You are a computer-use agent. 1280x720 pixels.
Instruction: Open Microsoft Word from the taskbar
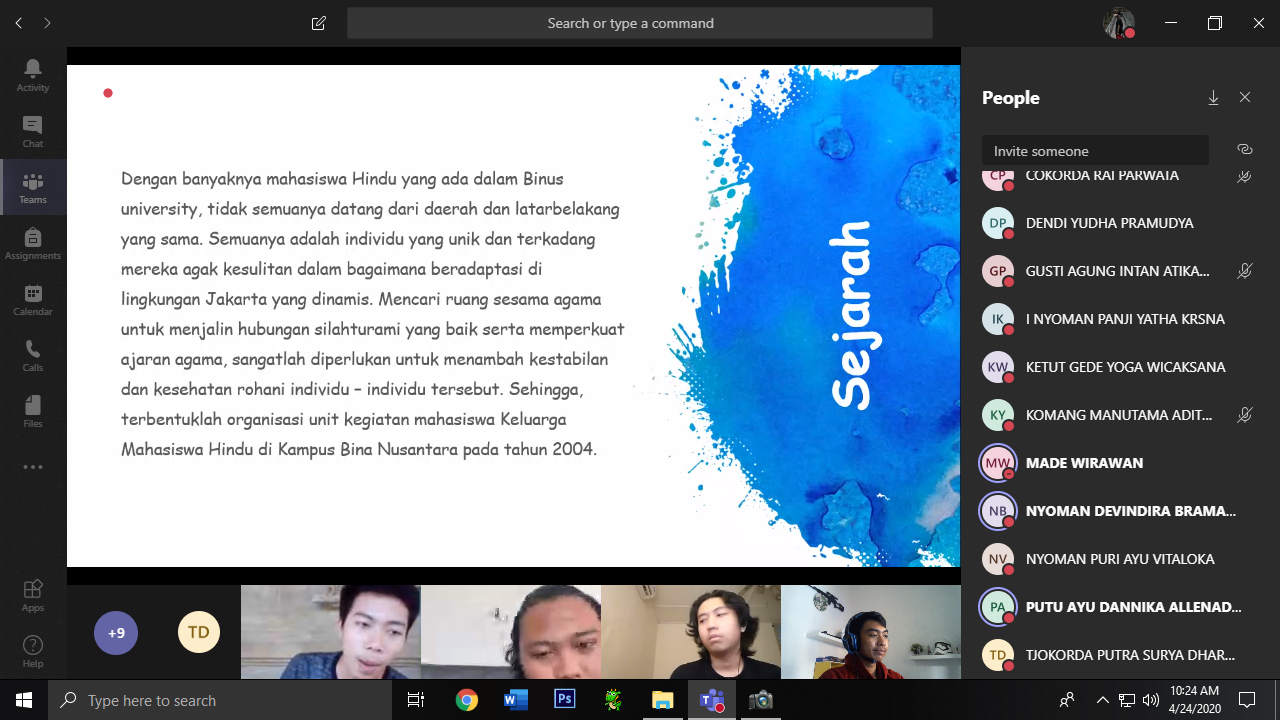[x=515, y=700]
